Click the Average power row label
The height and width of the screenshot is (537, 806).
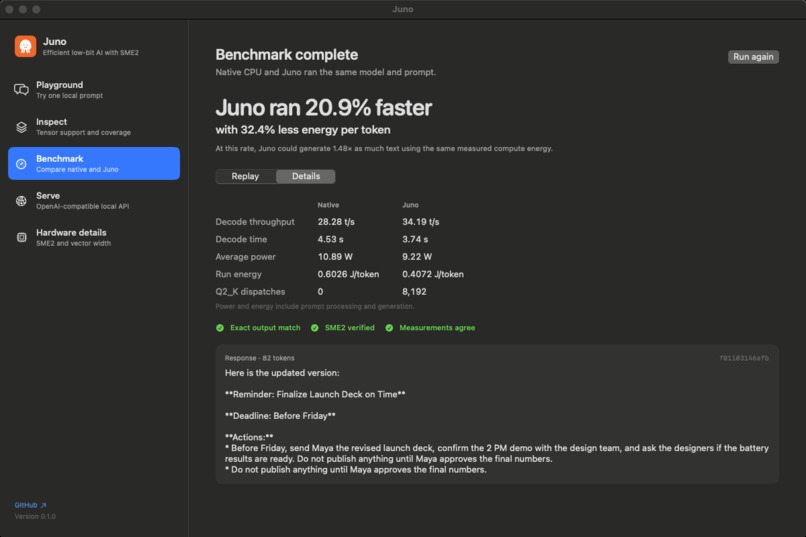point(245,257)
